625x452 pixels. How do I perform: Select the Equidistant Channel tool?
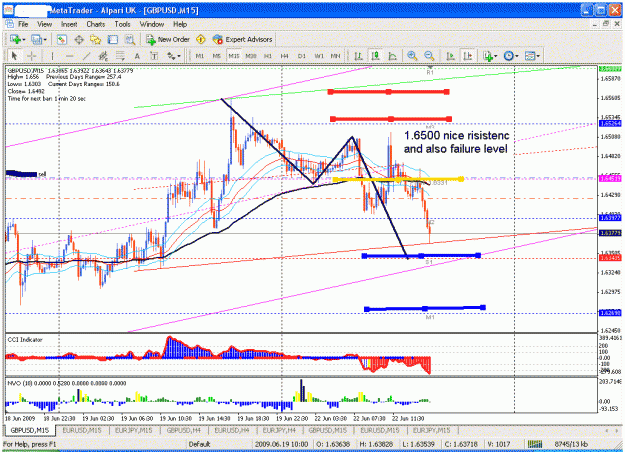click(x=103, y=56)
